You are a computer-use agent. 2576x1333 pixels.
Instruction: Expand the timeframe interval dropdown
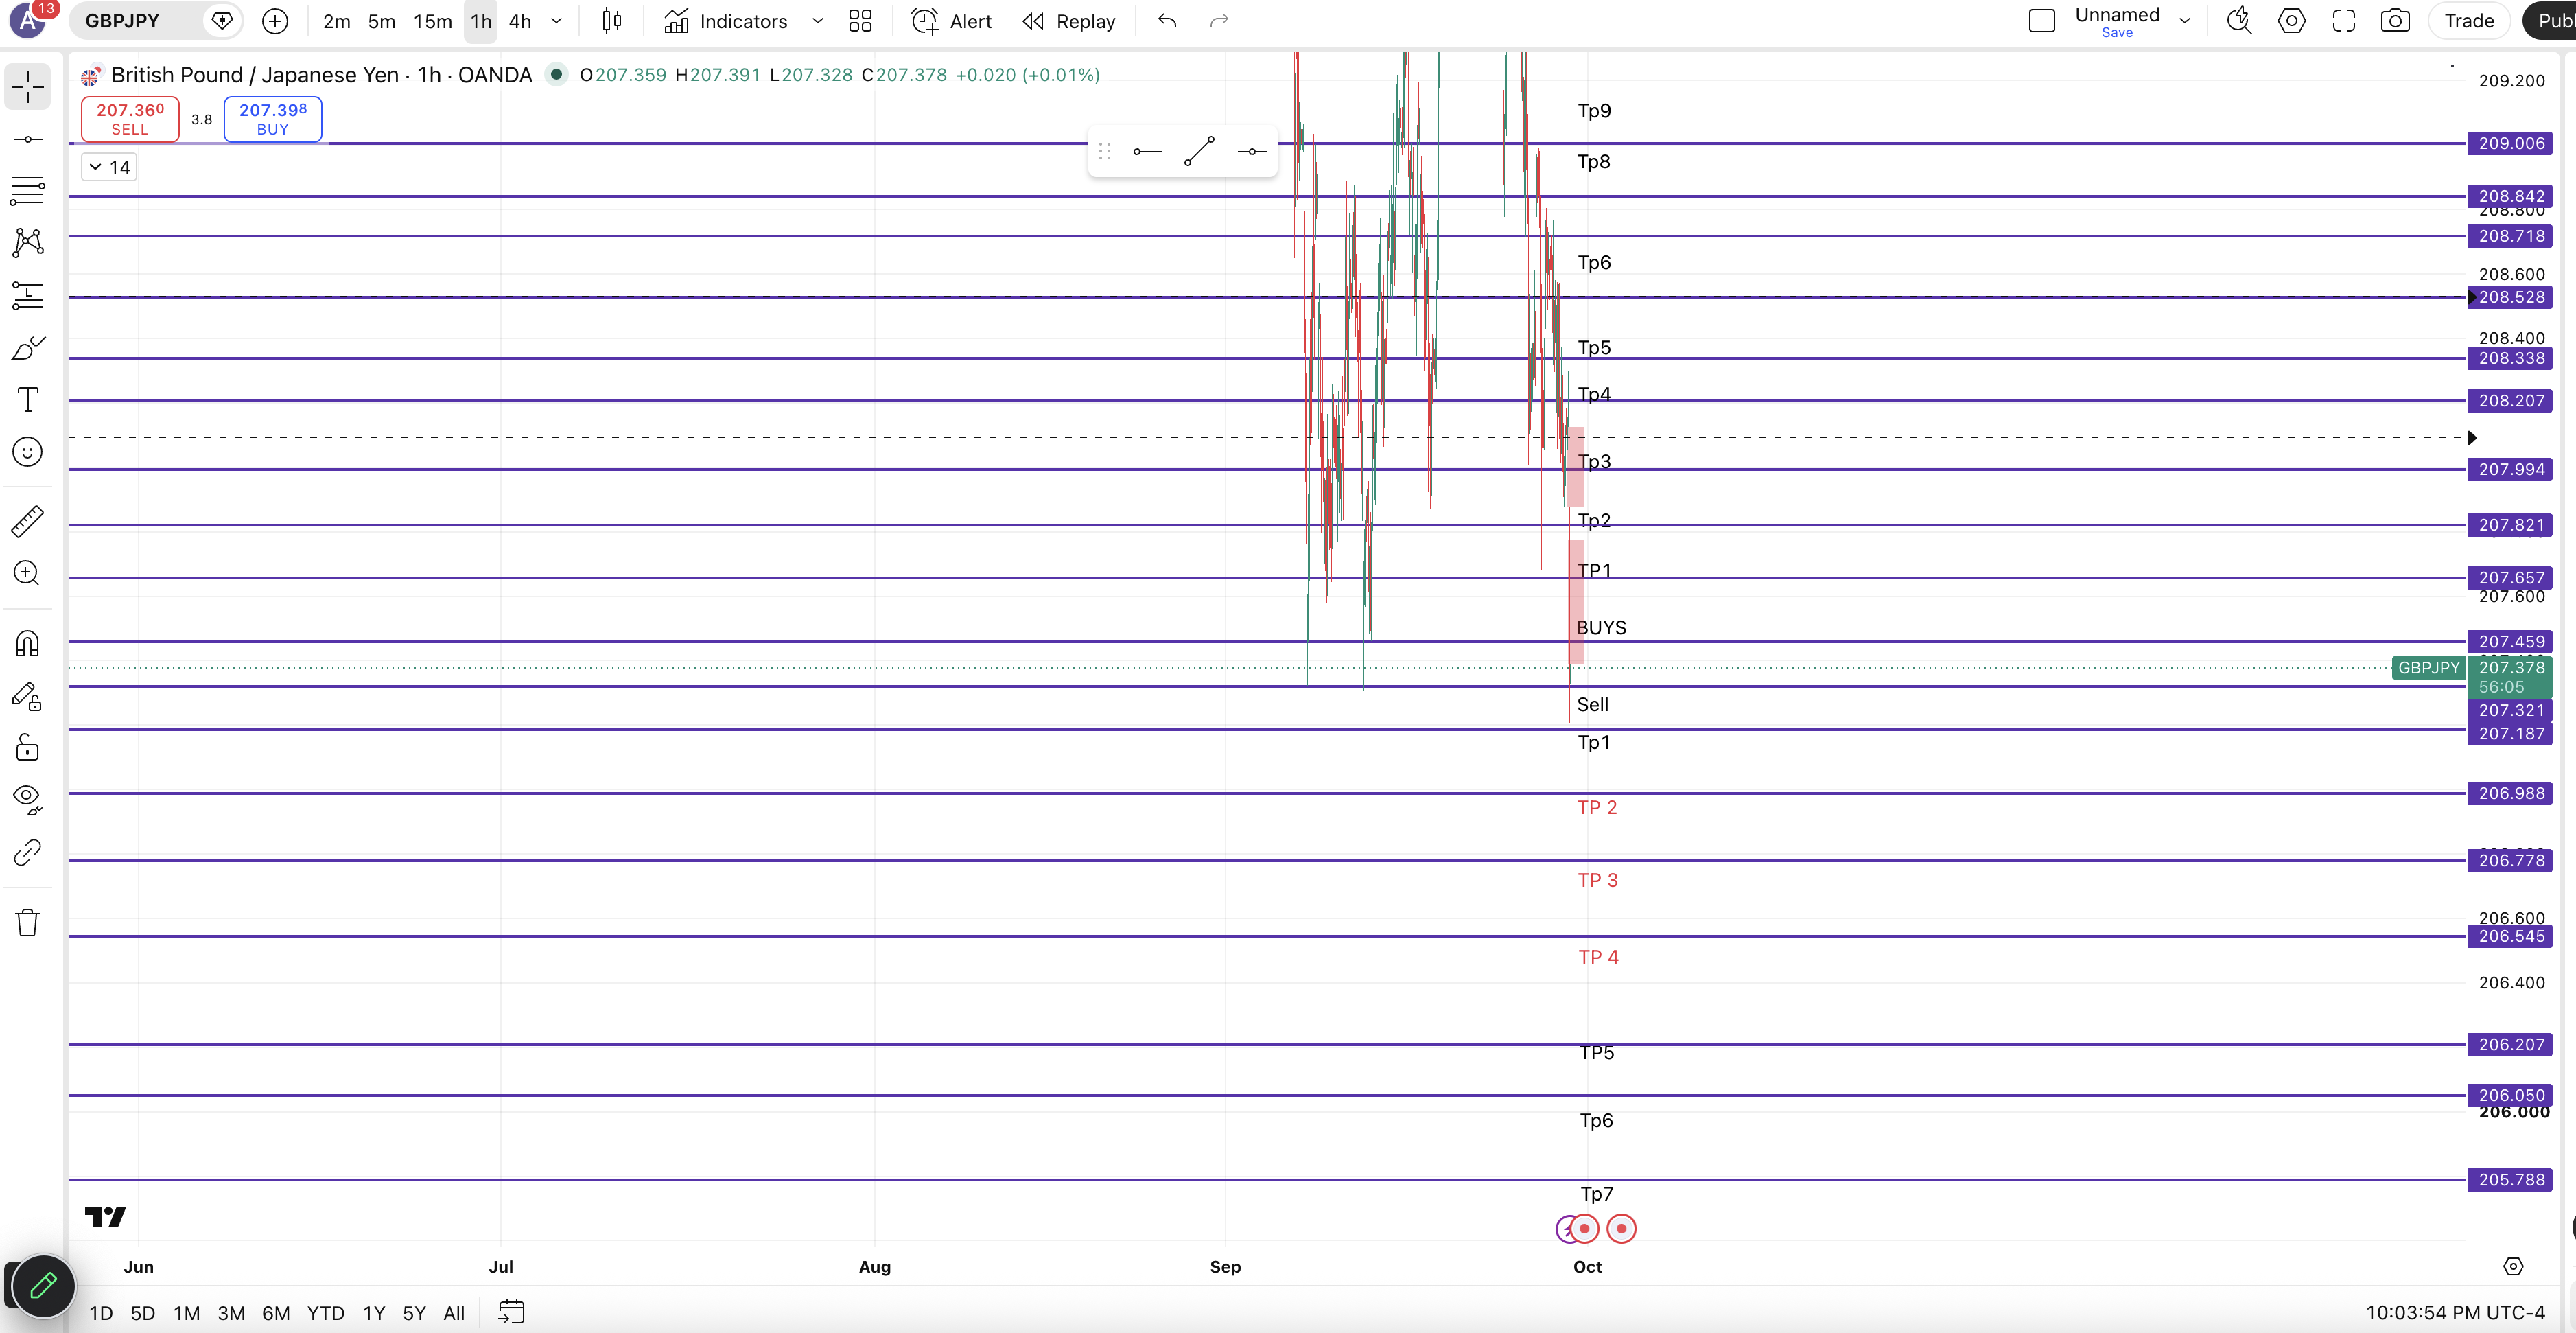(557, 21)
